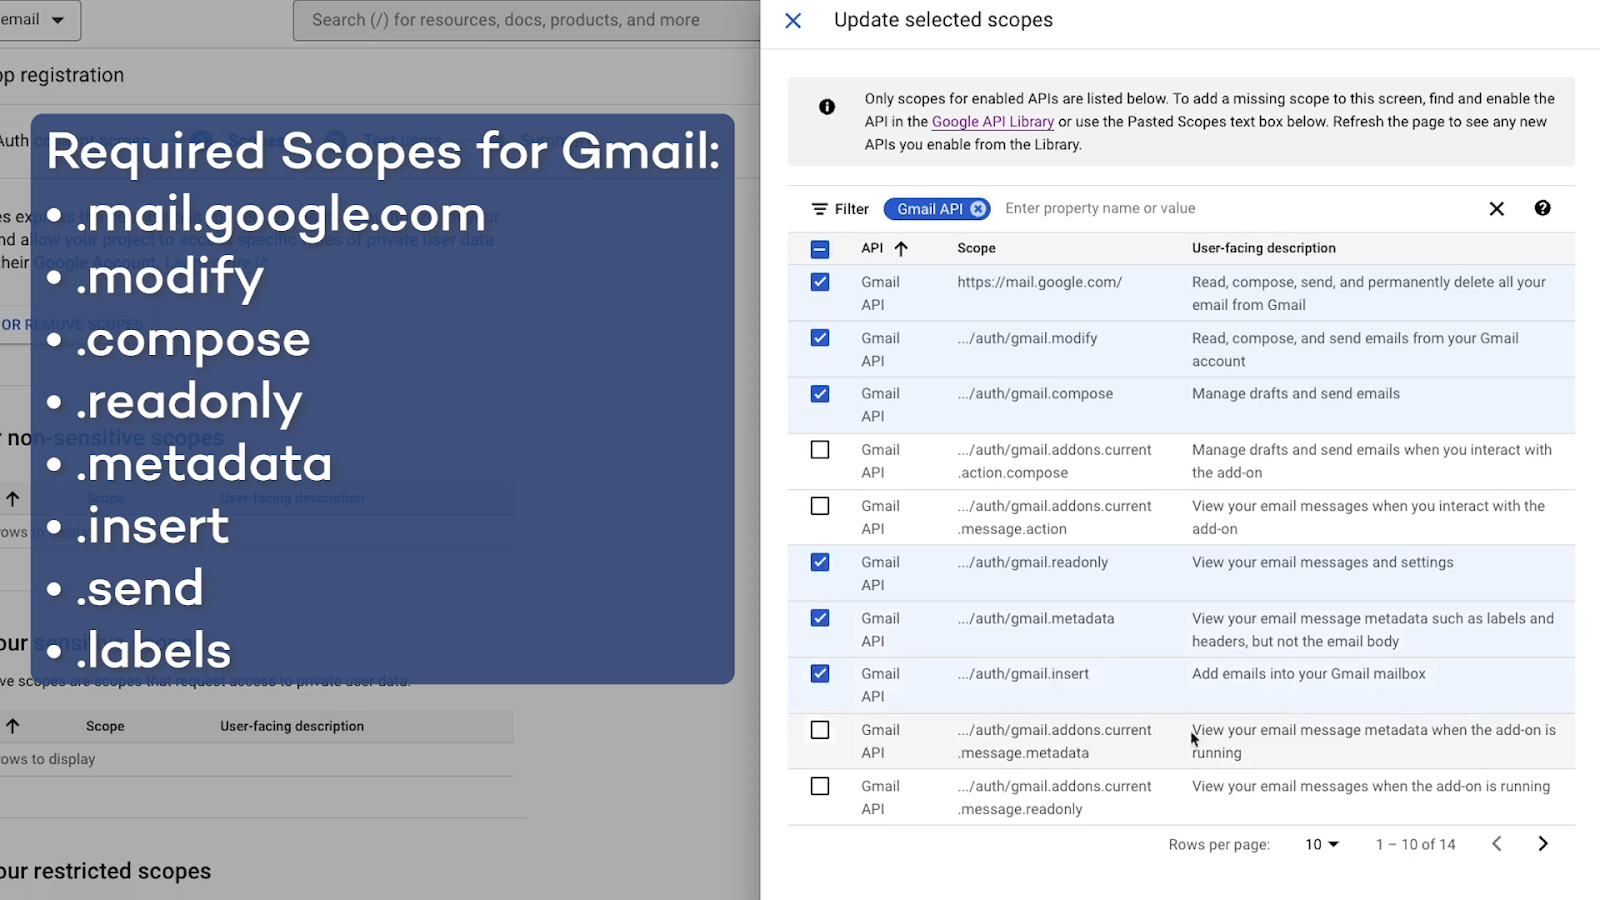1600x900 pixels.
Task: Close the Update selected scopes panel
Action: click(793, 20)
